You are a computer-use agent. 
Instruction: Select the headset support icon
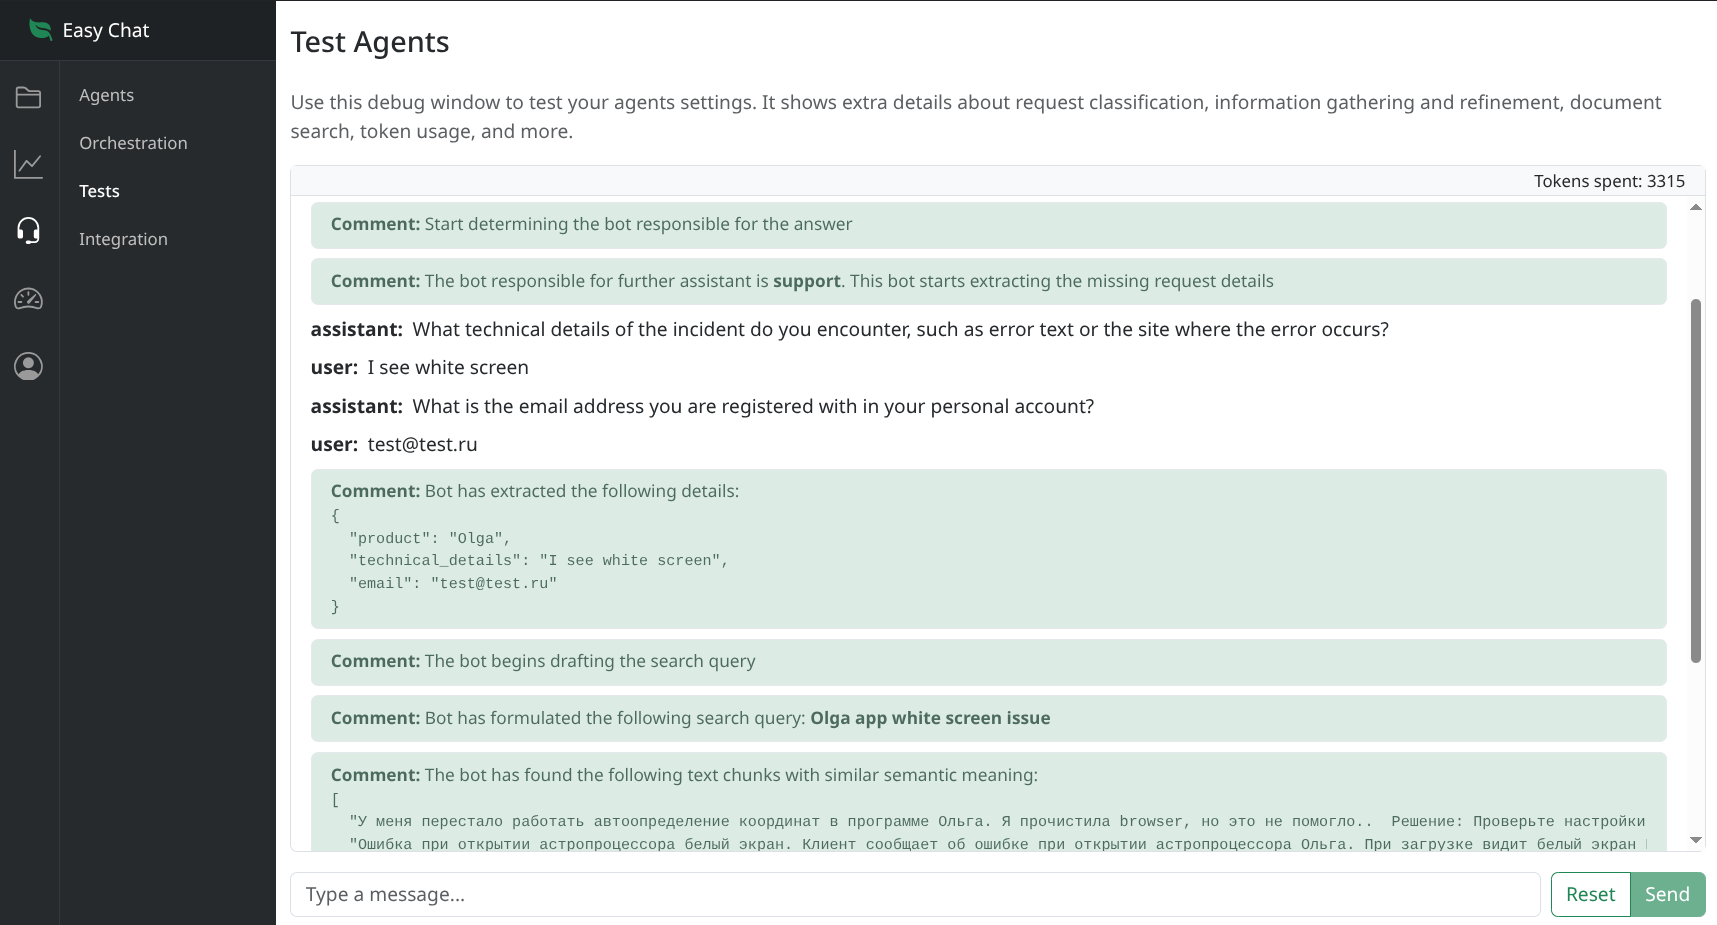click(x=28, y=231)
